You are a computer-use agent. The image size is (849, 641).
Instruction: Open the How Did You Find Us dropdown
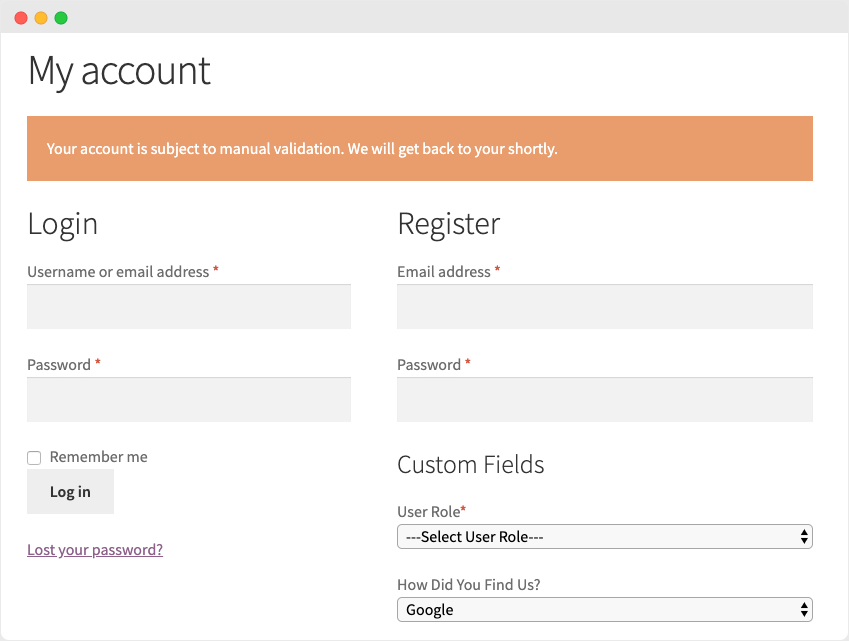coord(605,610)
